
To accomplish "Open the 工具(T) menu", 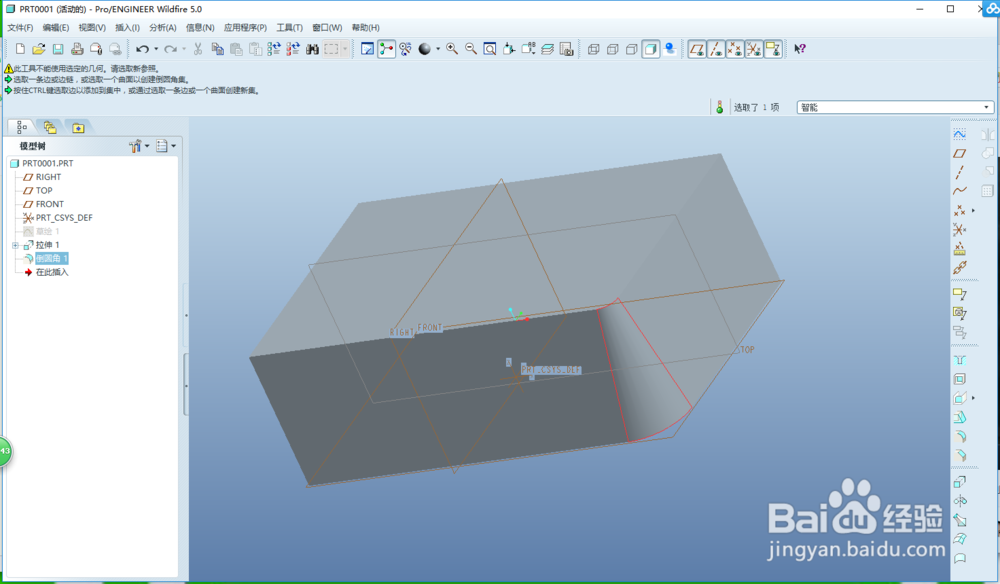I will [x=289, y=27].
